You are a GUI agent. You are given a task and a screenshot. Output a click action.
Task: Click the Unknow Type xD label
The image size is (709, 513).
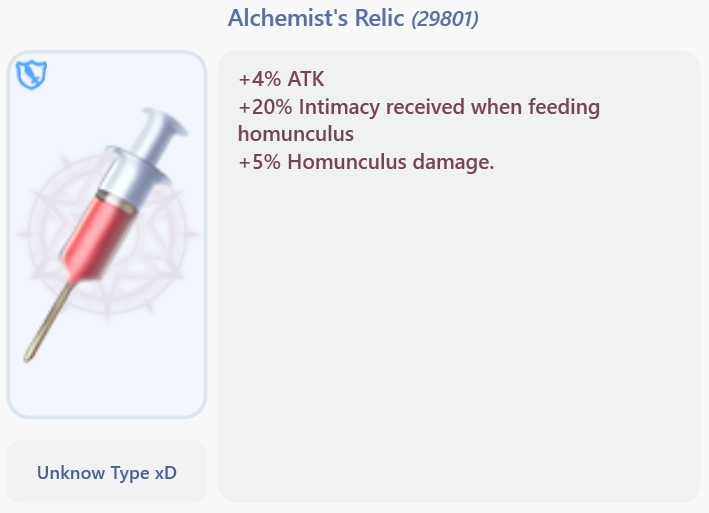click(x=106, y=472)
